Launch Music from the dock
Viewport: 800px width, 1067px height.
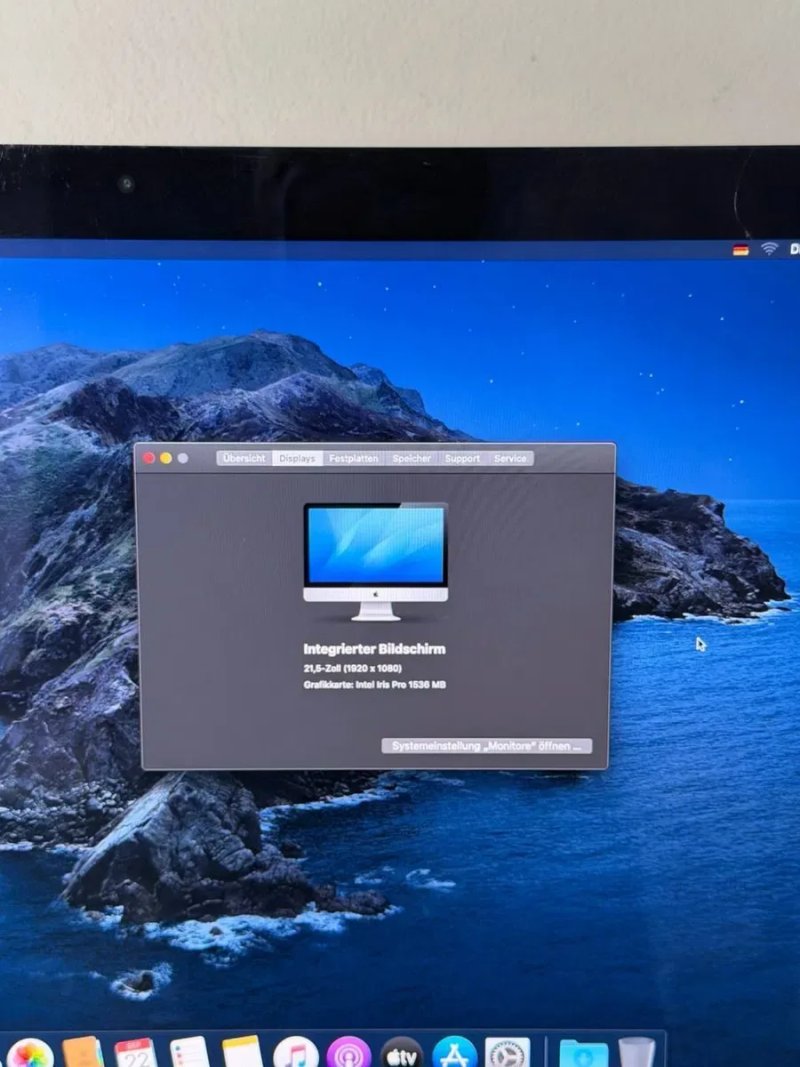coord(295,1053)
